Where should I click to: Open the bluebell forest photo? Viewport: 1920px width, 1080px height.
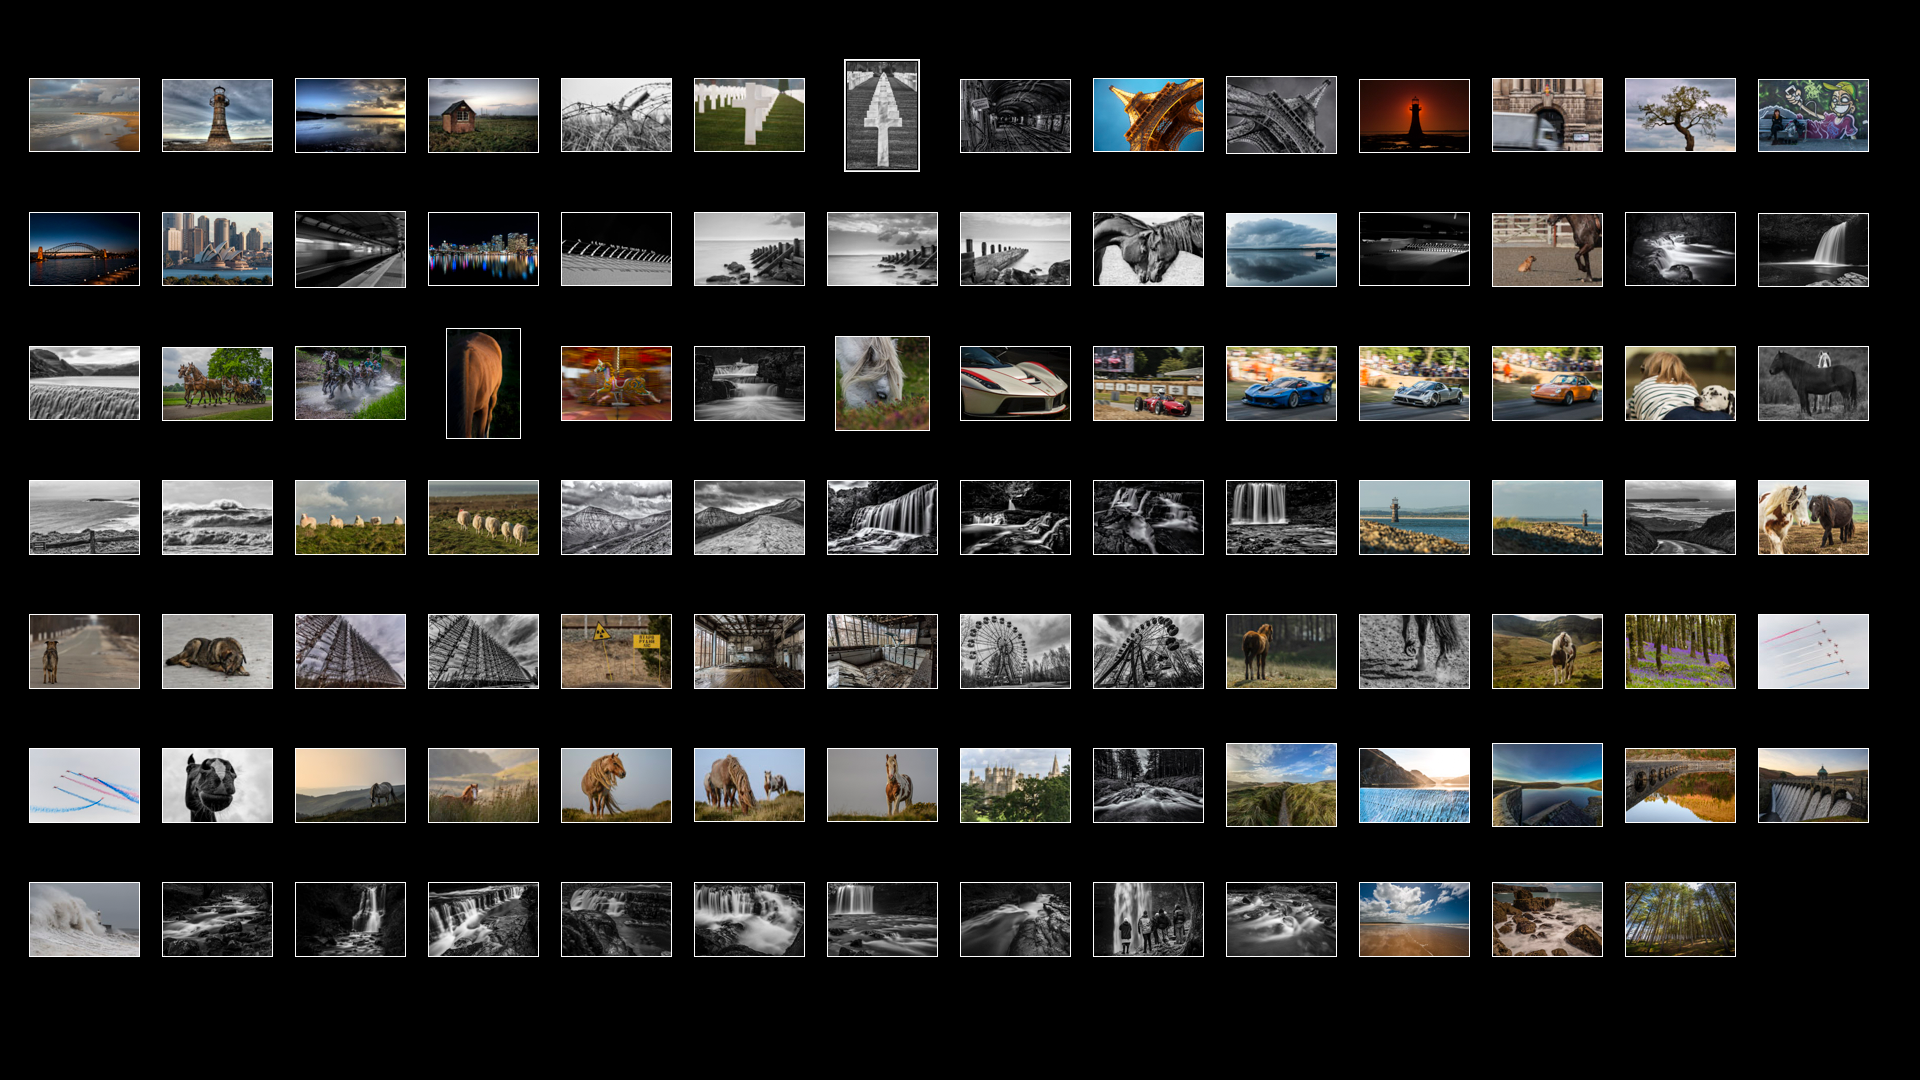coord(1680,651)
